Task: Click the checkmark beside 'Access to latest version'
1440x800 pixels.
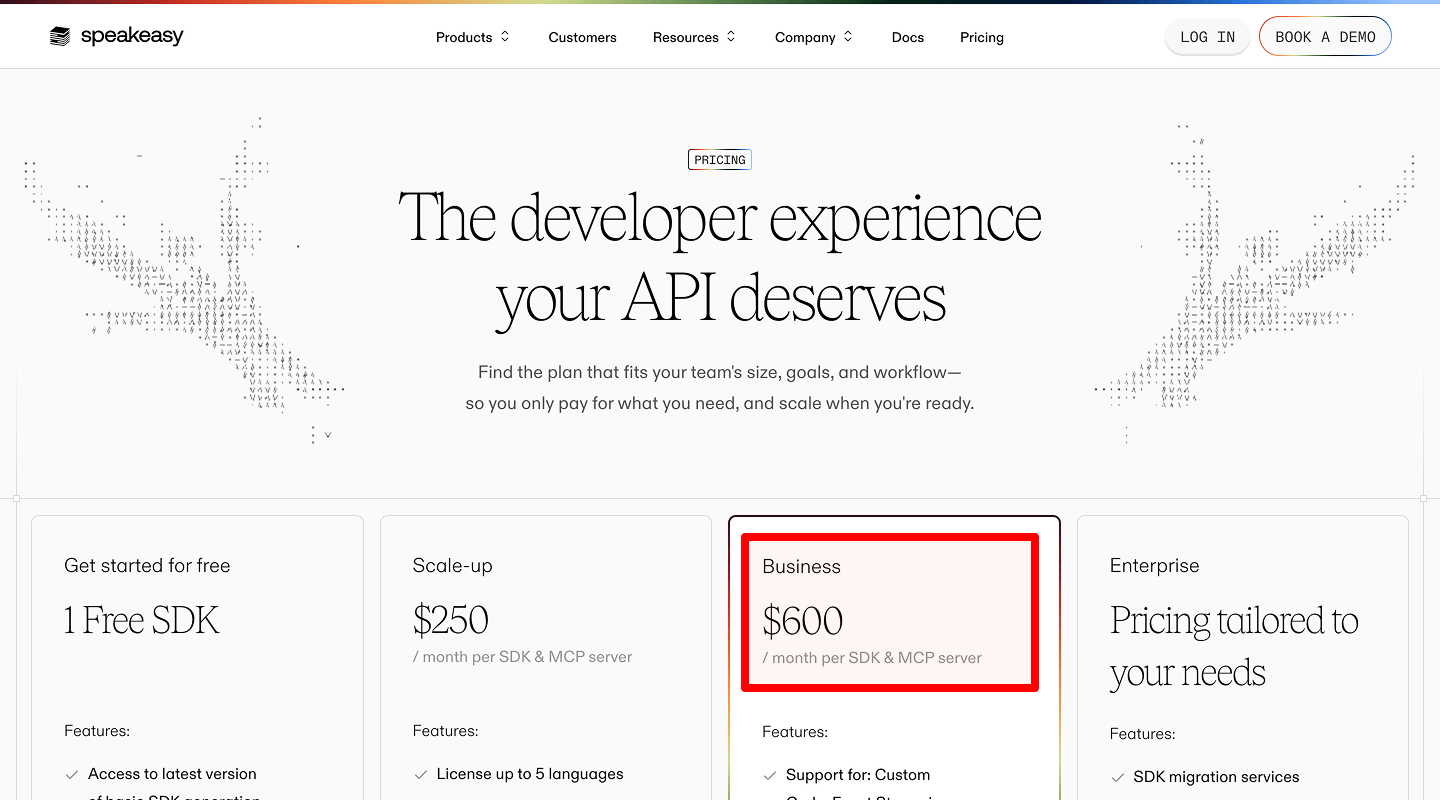Action: 72,774
